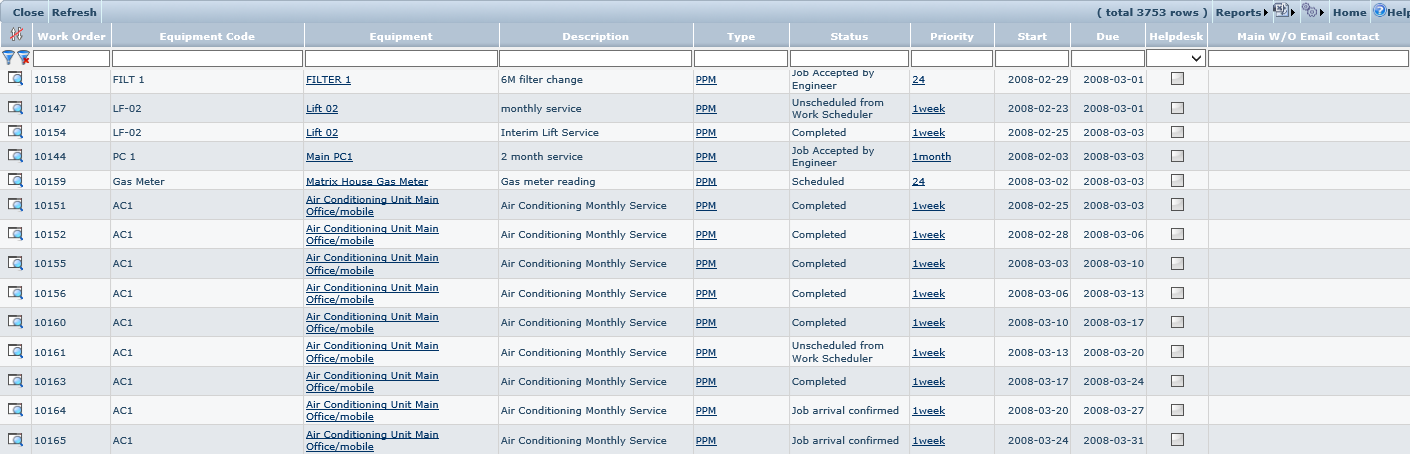Apply the filter using the funnel icon
The width and height of the screenshot is (1410, 454).
8,58
